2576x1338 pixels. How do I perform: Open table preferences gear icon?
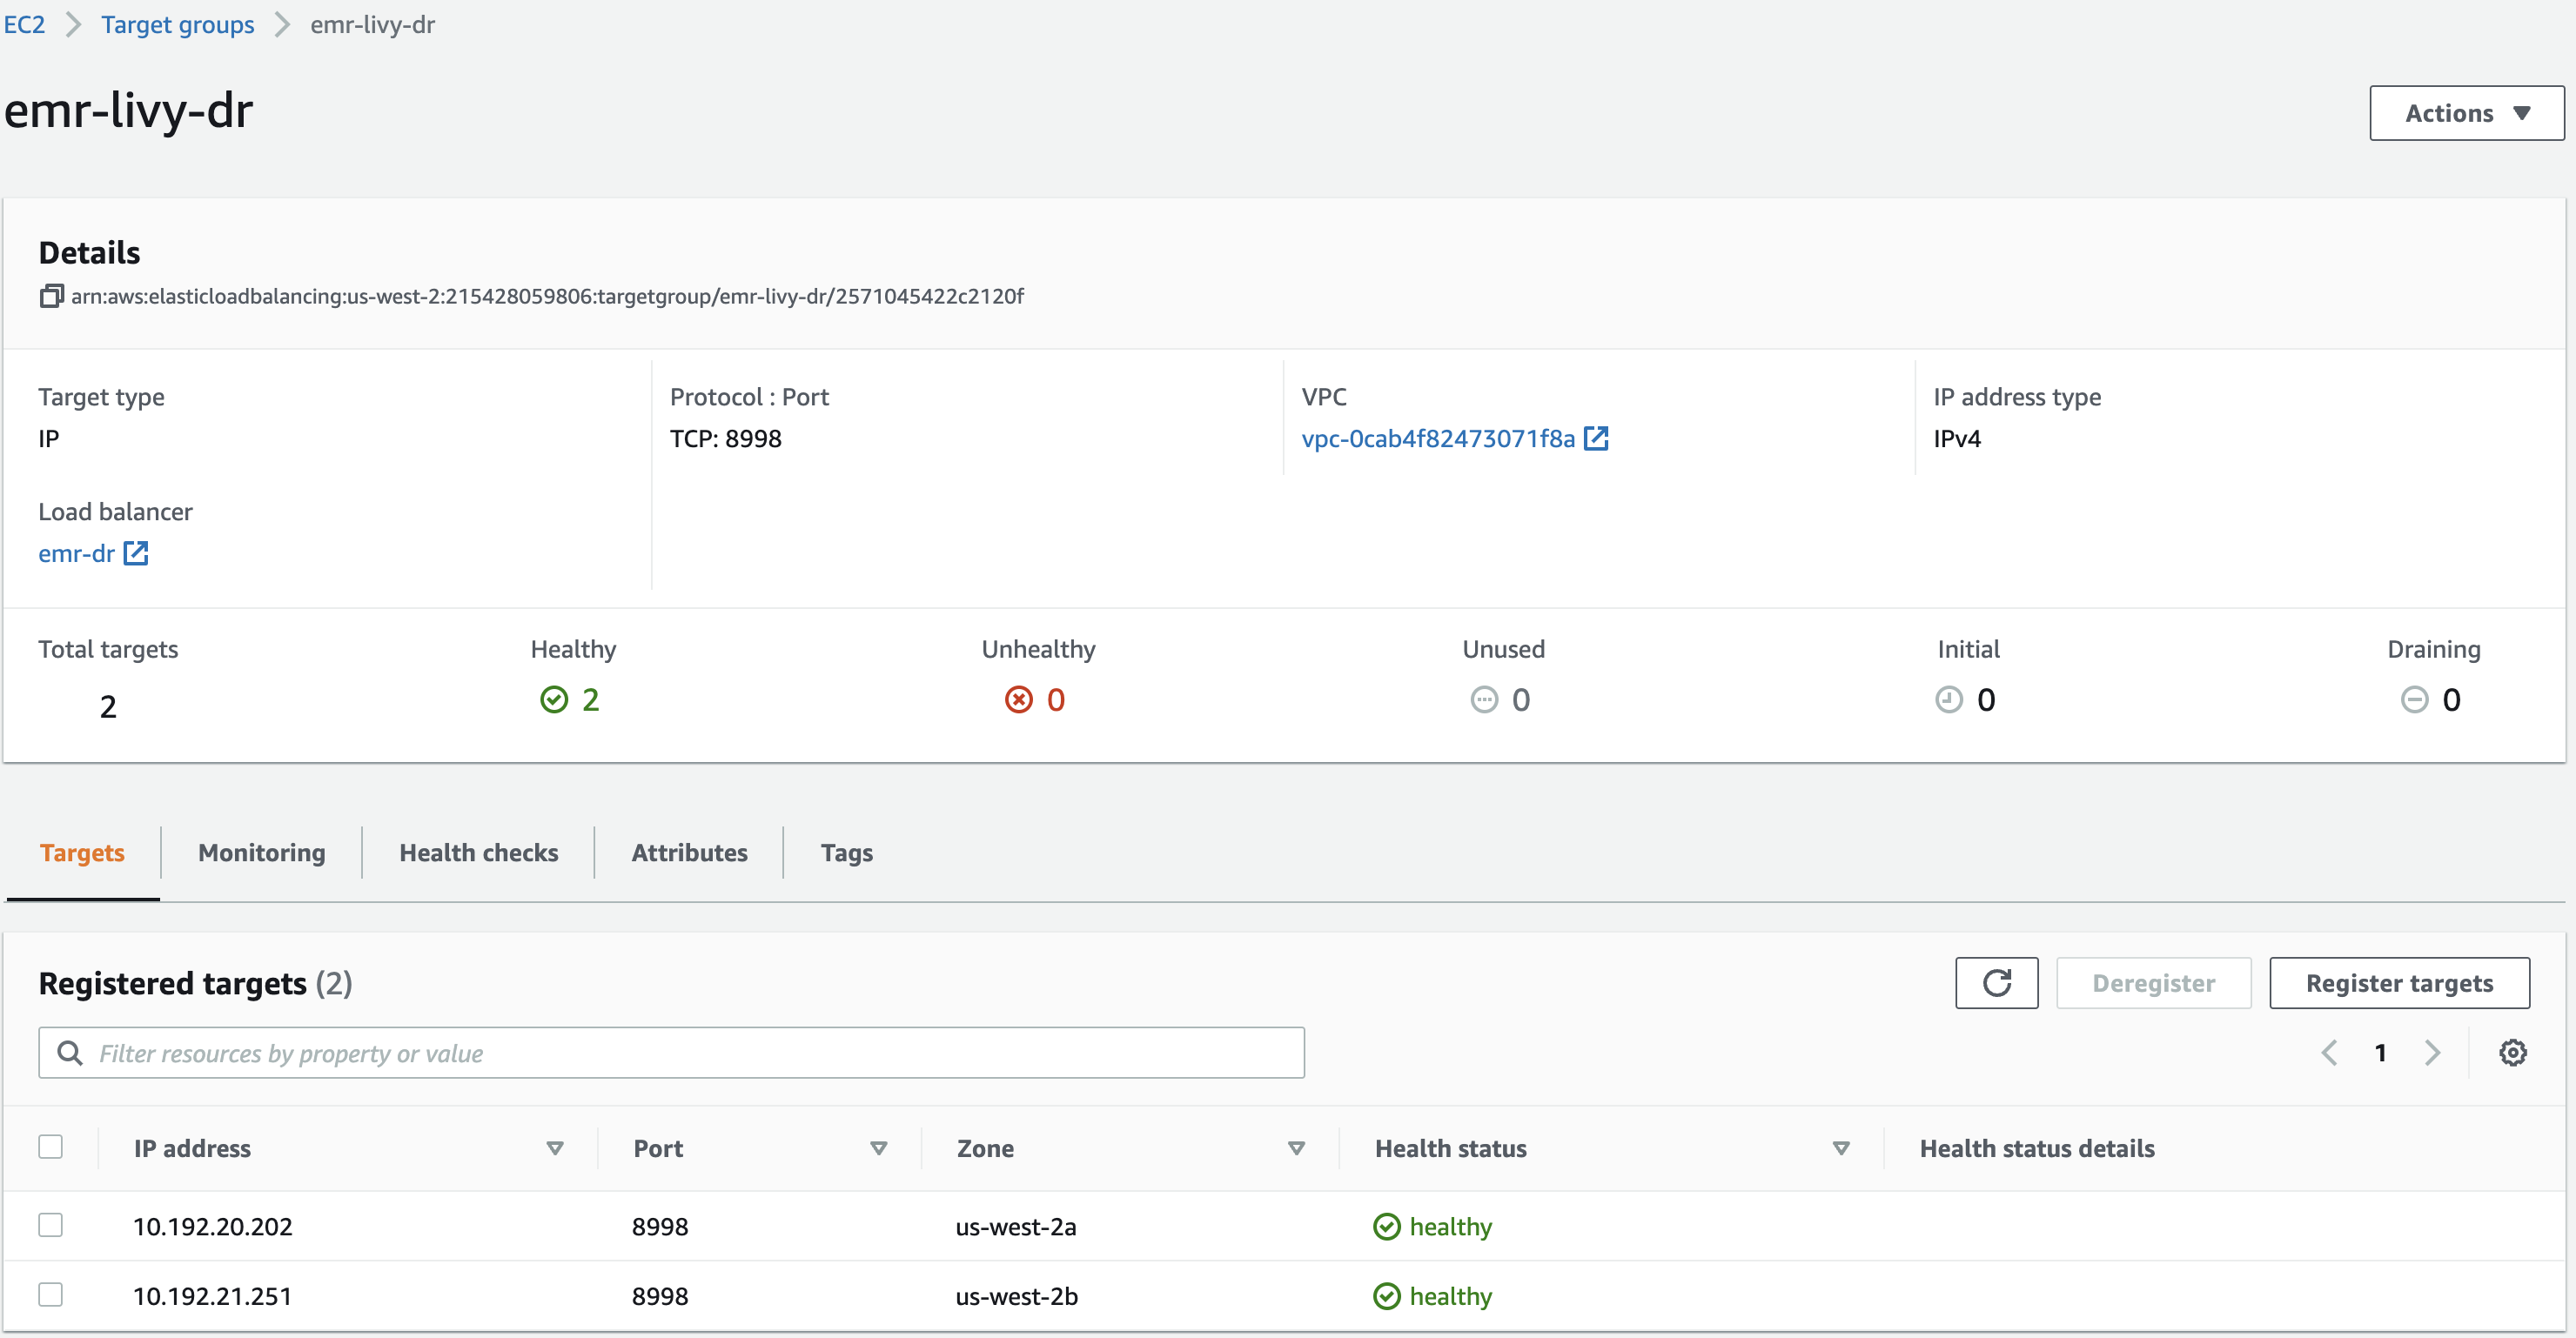coord(2512,1052)
